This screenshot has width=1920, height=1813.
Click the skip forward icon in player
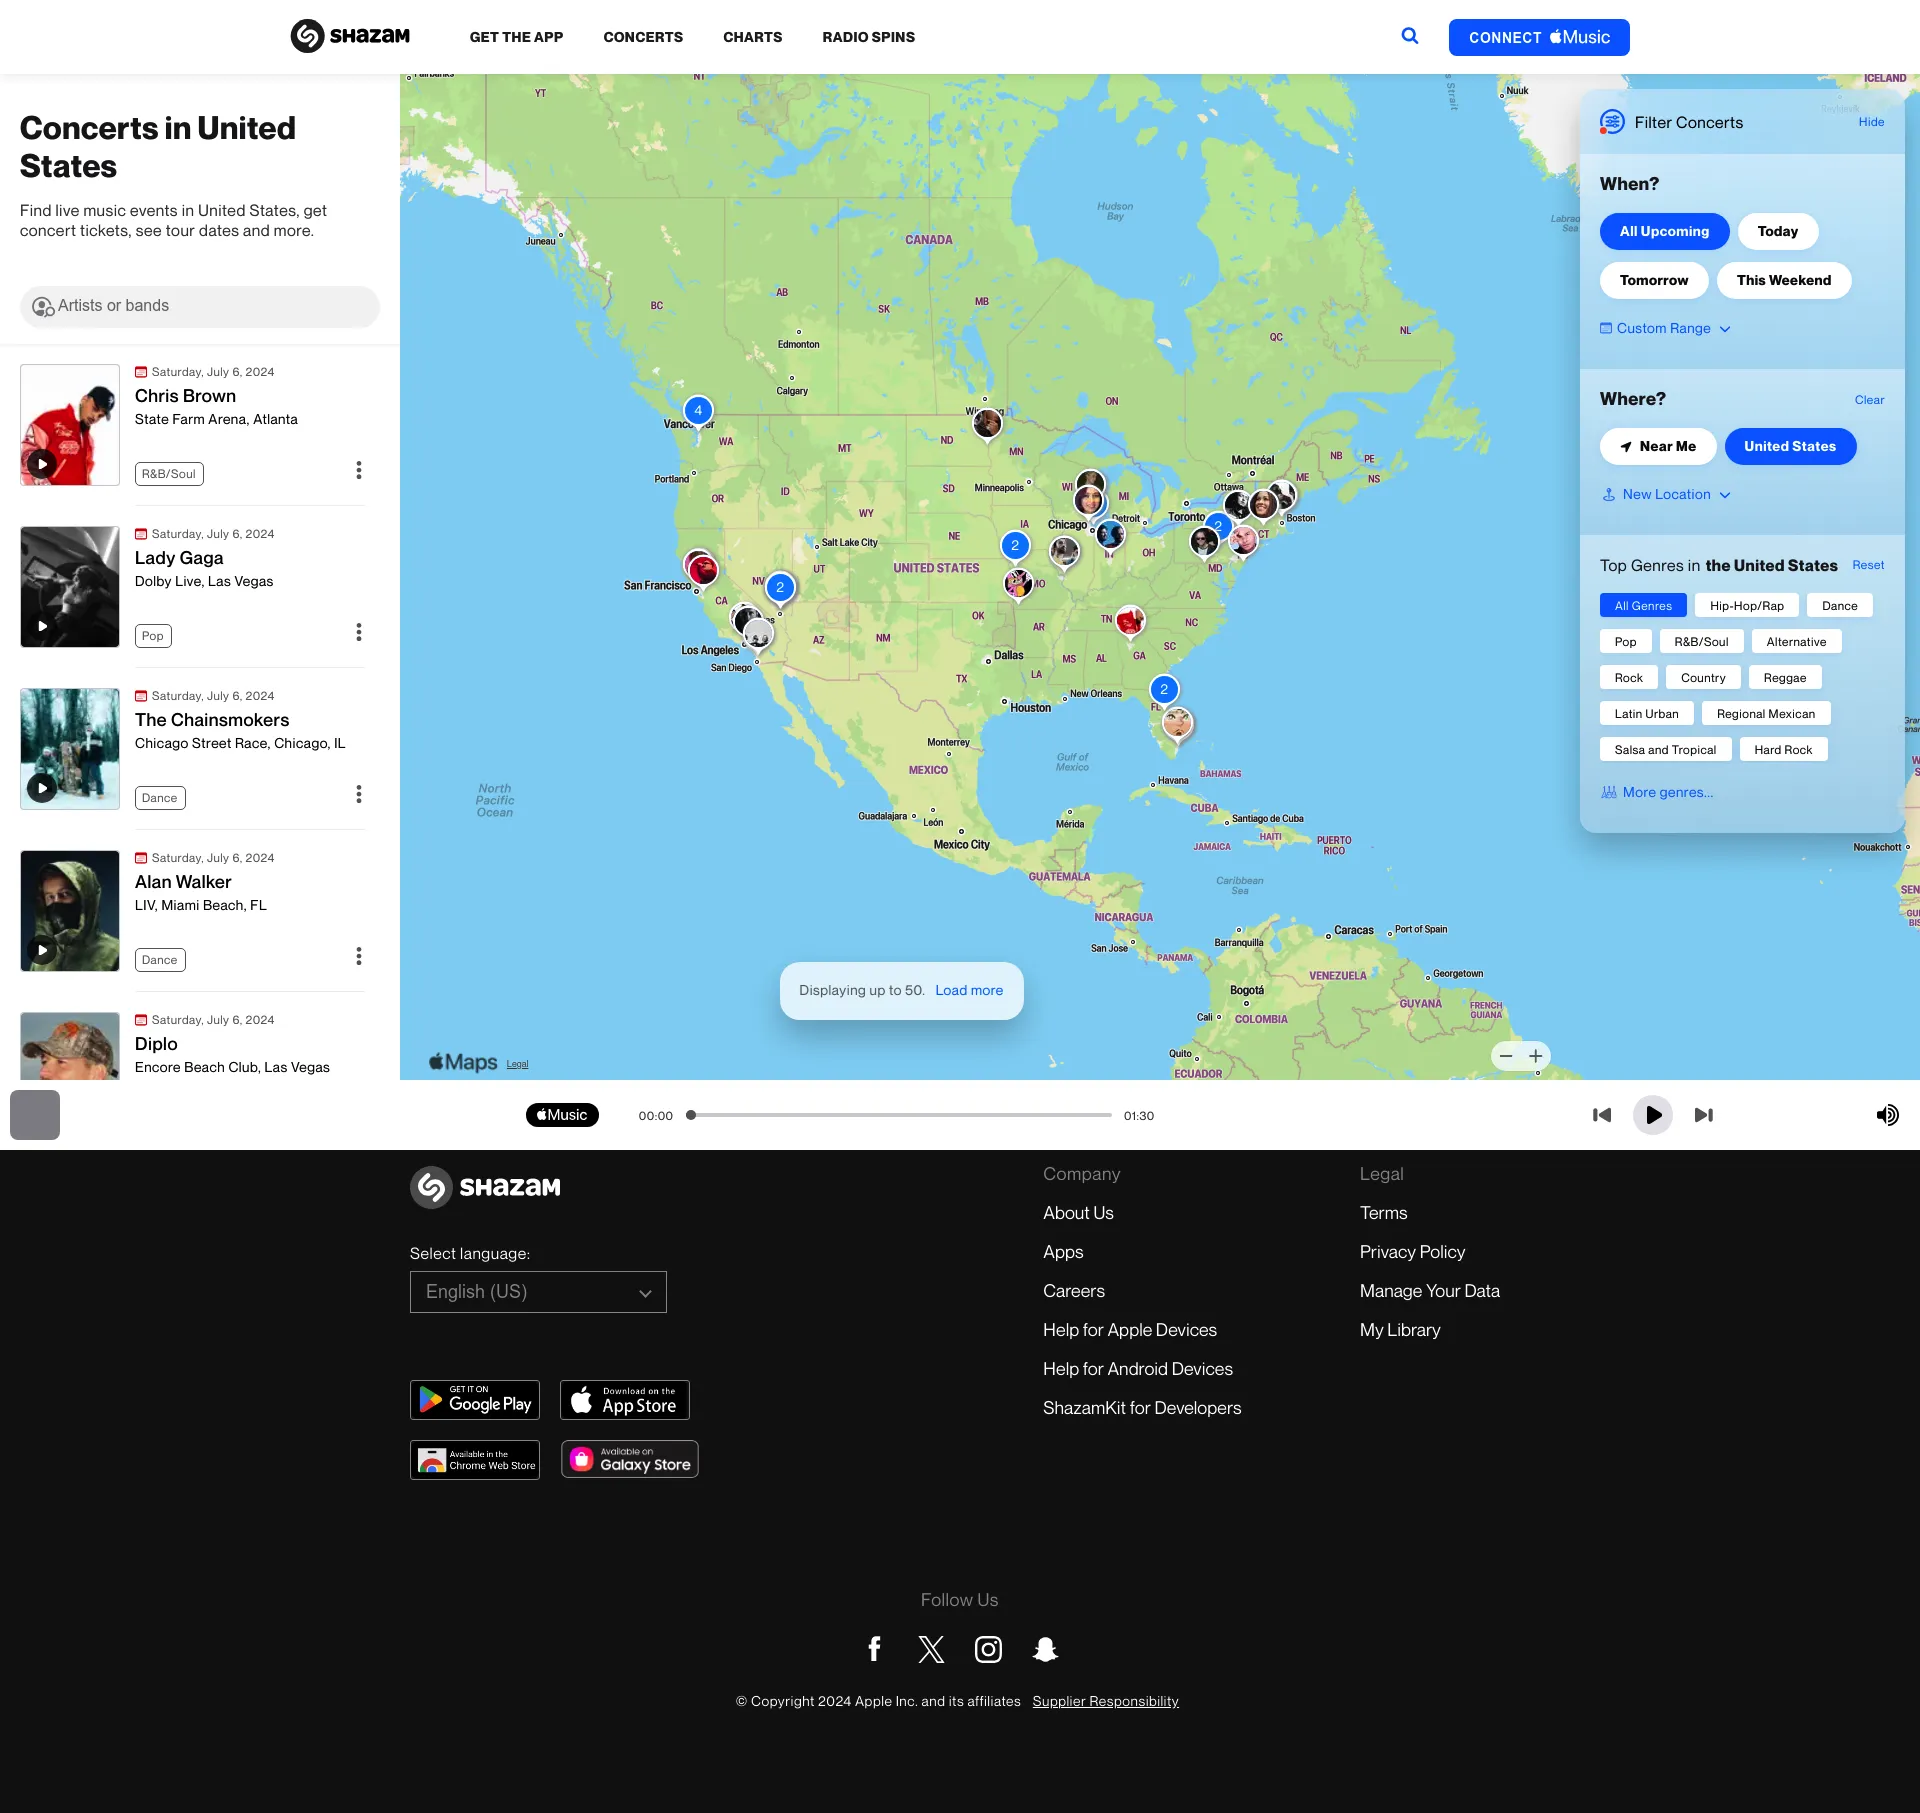1704,1114
